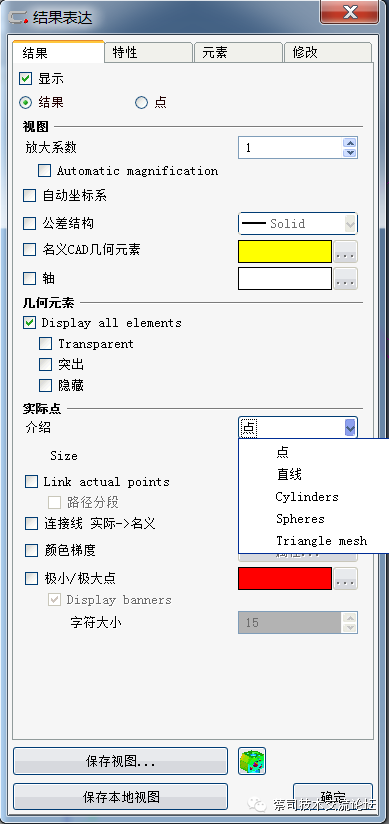The height and width of the screenshot is (824, 389).
Task: Pick Cylinders in the dropdown list
Action: pos(306,497)
